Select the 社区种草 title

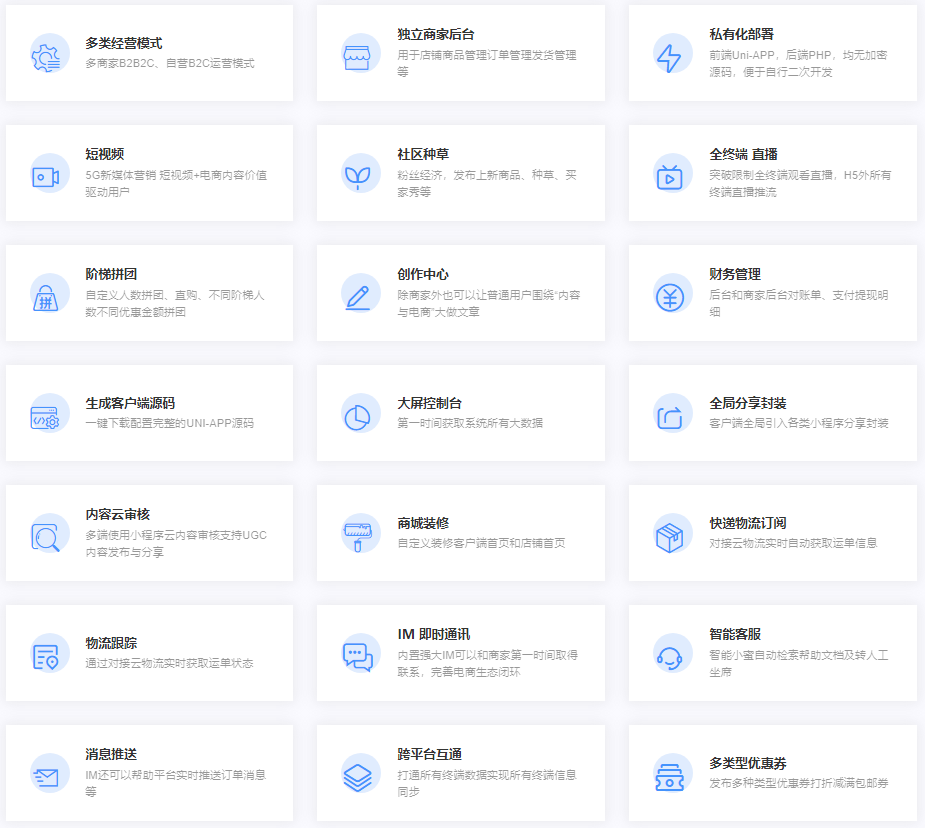click(x=423, y=154)
